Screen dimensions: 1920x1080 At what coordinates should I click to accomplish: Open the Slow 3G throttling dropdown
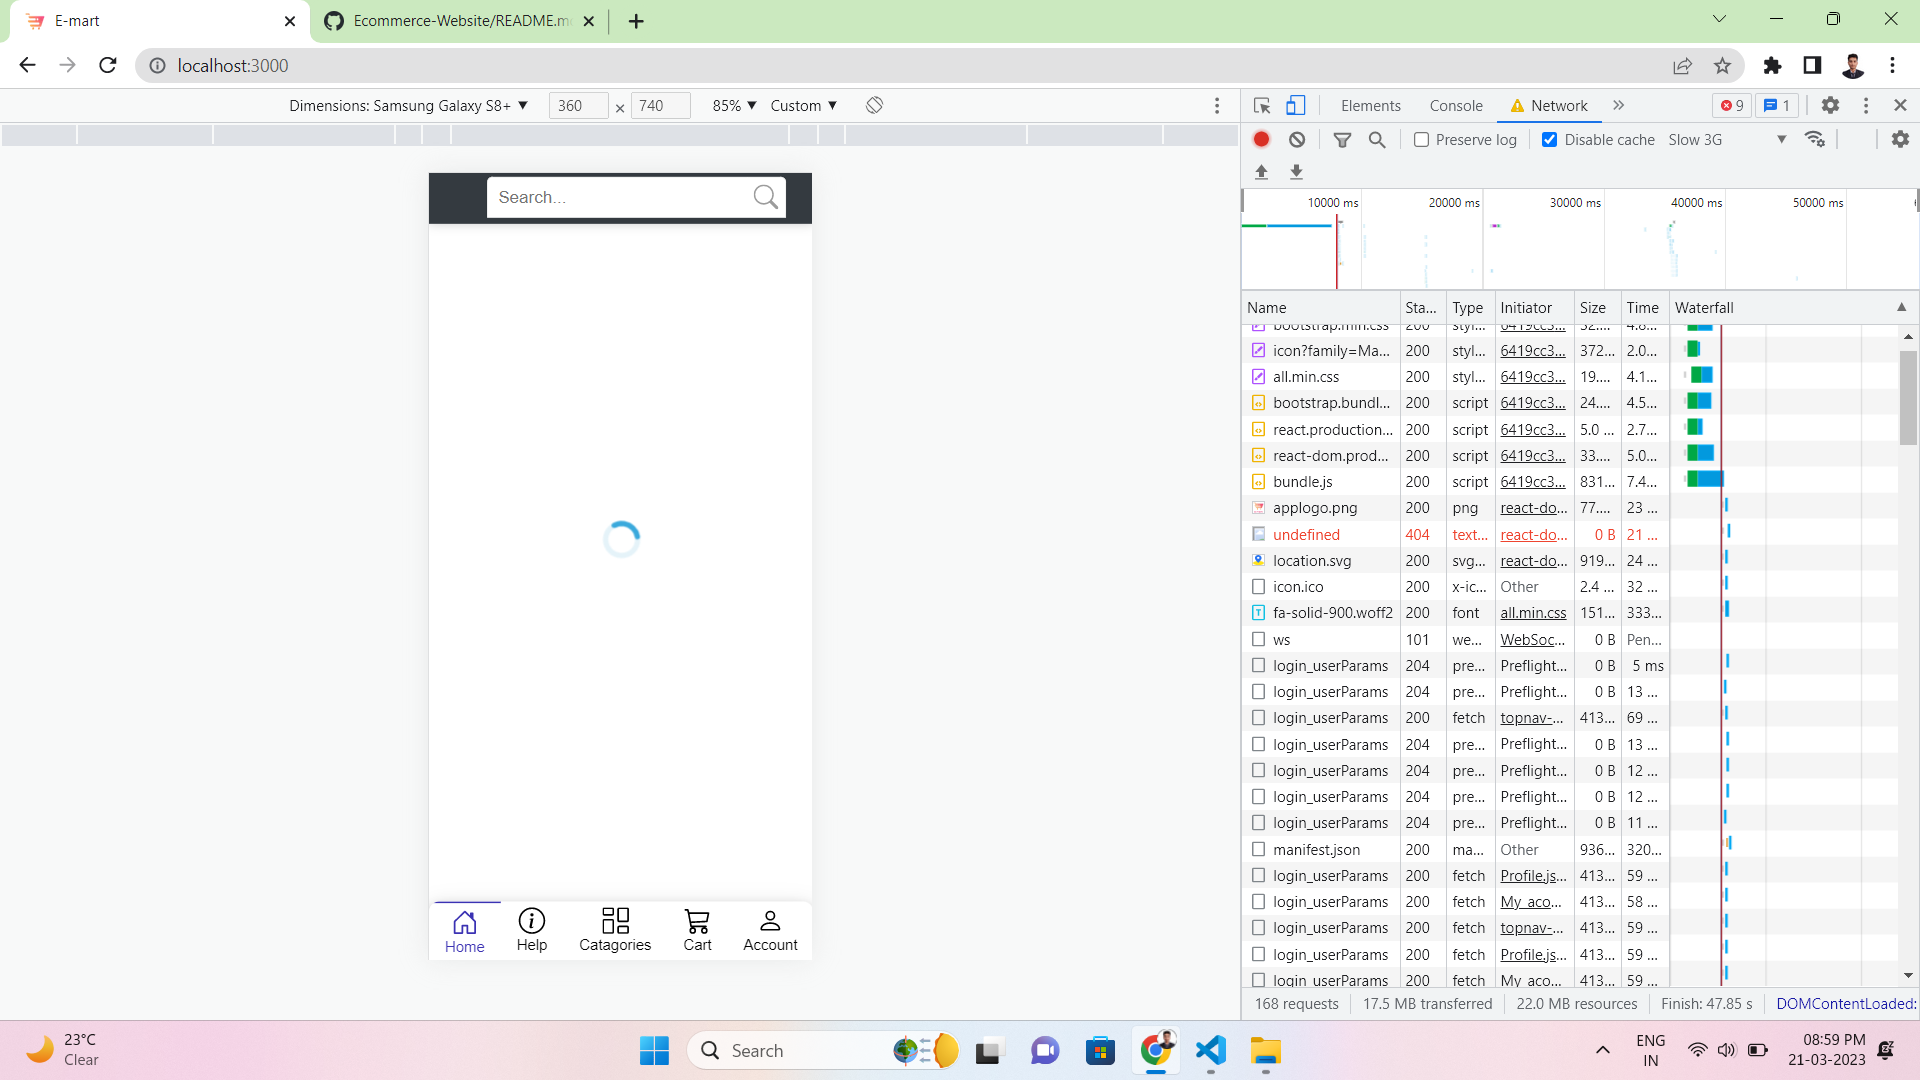coord(1720,140)
